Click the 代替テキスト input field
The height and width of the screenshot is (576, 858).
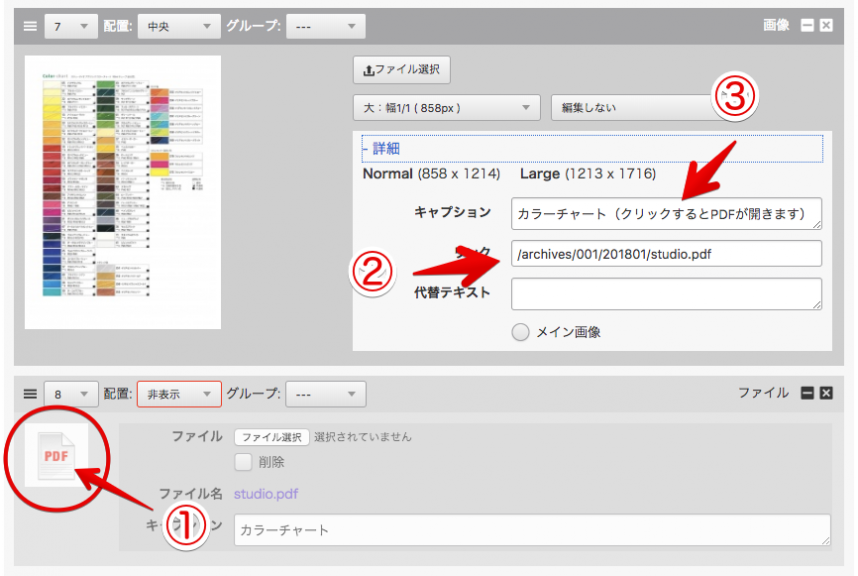666,294
